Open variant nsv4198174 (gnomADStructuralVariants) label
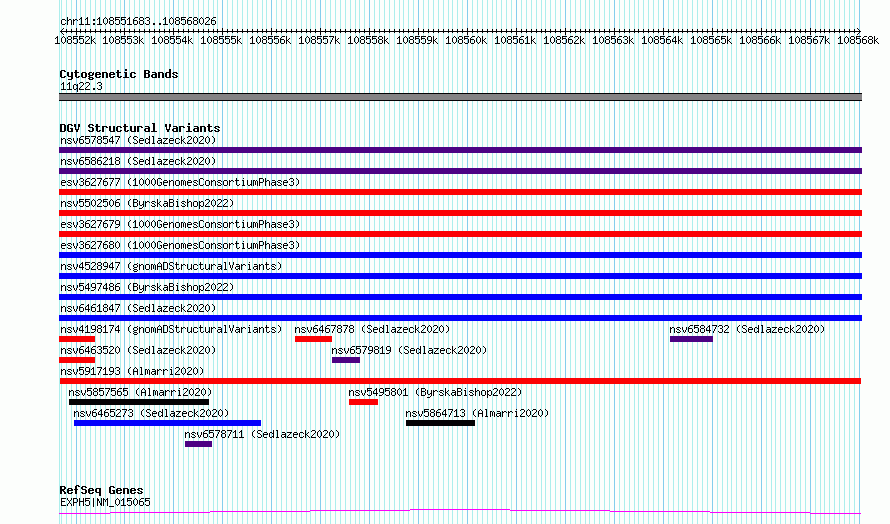The height and width of the screenshot is (524, 890). [171, 329]
